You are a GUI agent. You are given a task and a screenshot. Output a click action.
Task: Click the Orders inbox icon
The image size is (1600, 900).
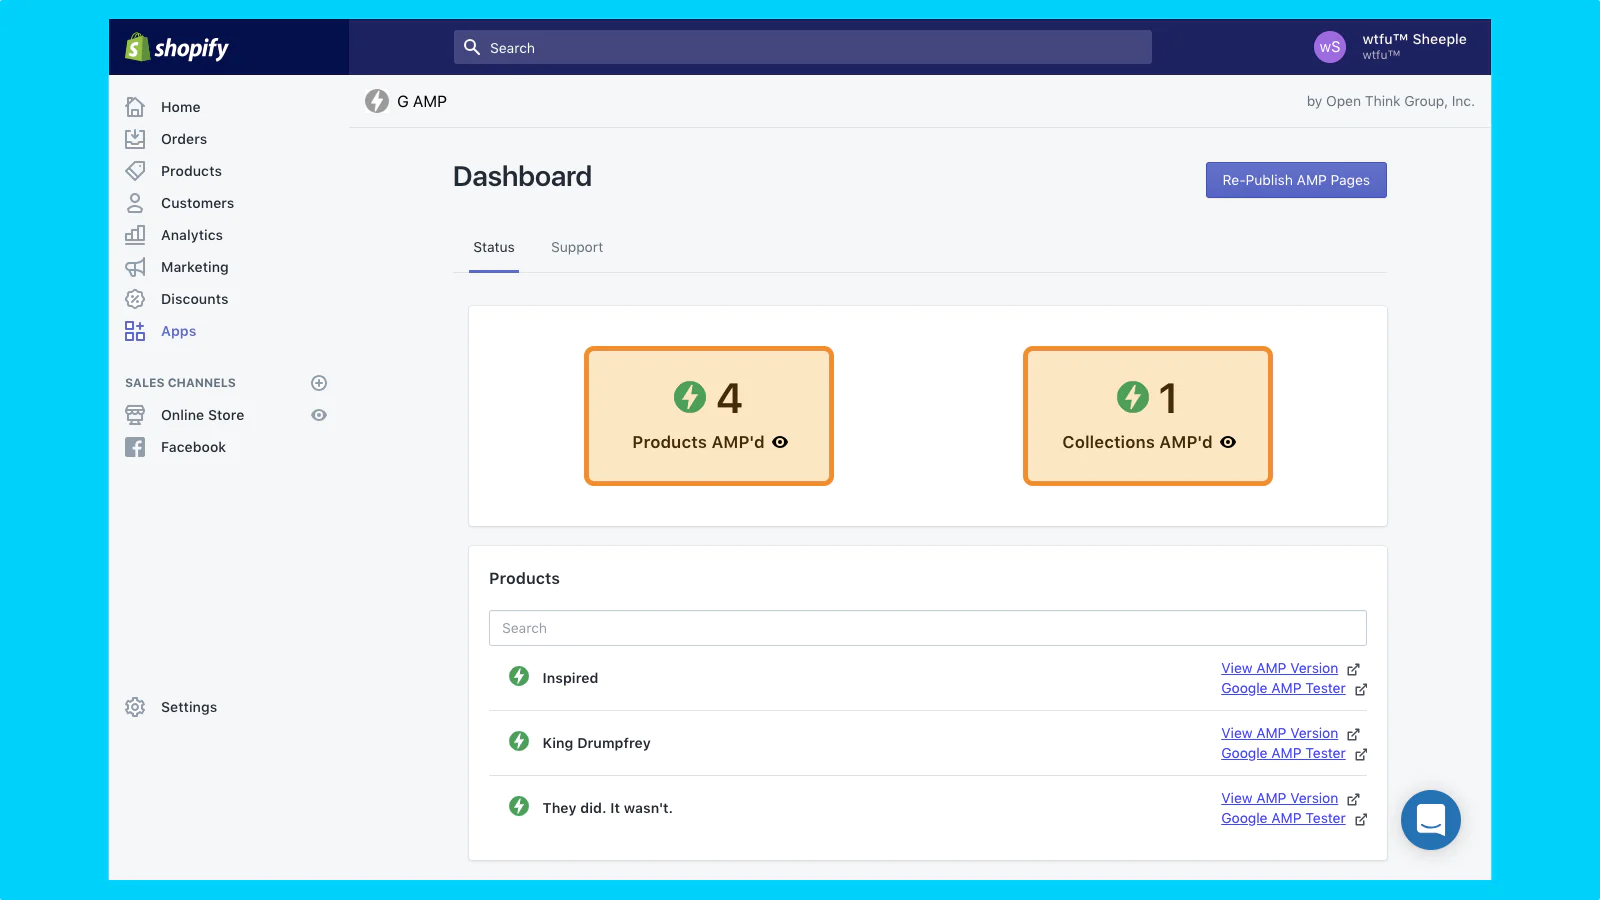(135, 139)
